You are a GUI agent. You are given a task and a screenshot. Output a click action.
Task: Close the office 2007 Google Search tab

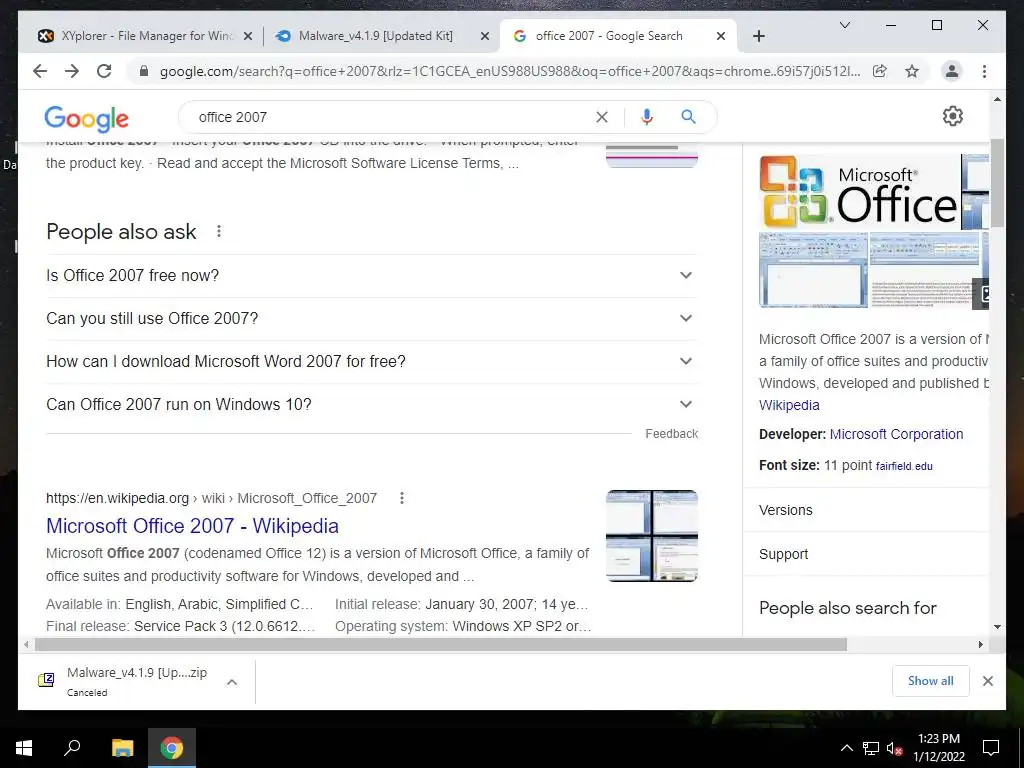point(720,36)
